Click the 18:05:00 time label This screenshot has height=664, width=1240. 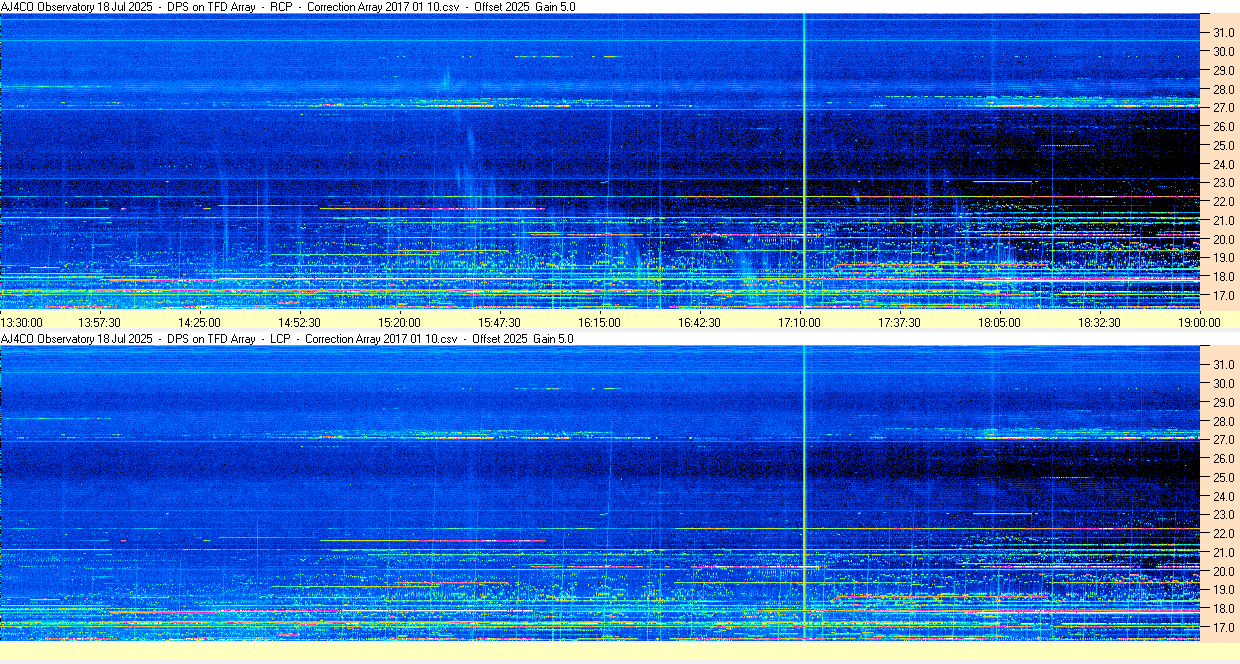[x=999, y=322]
